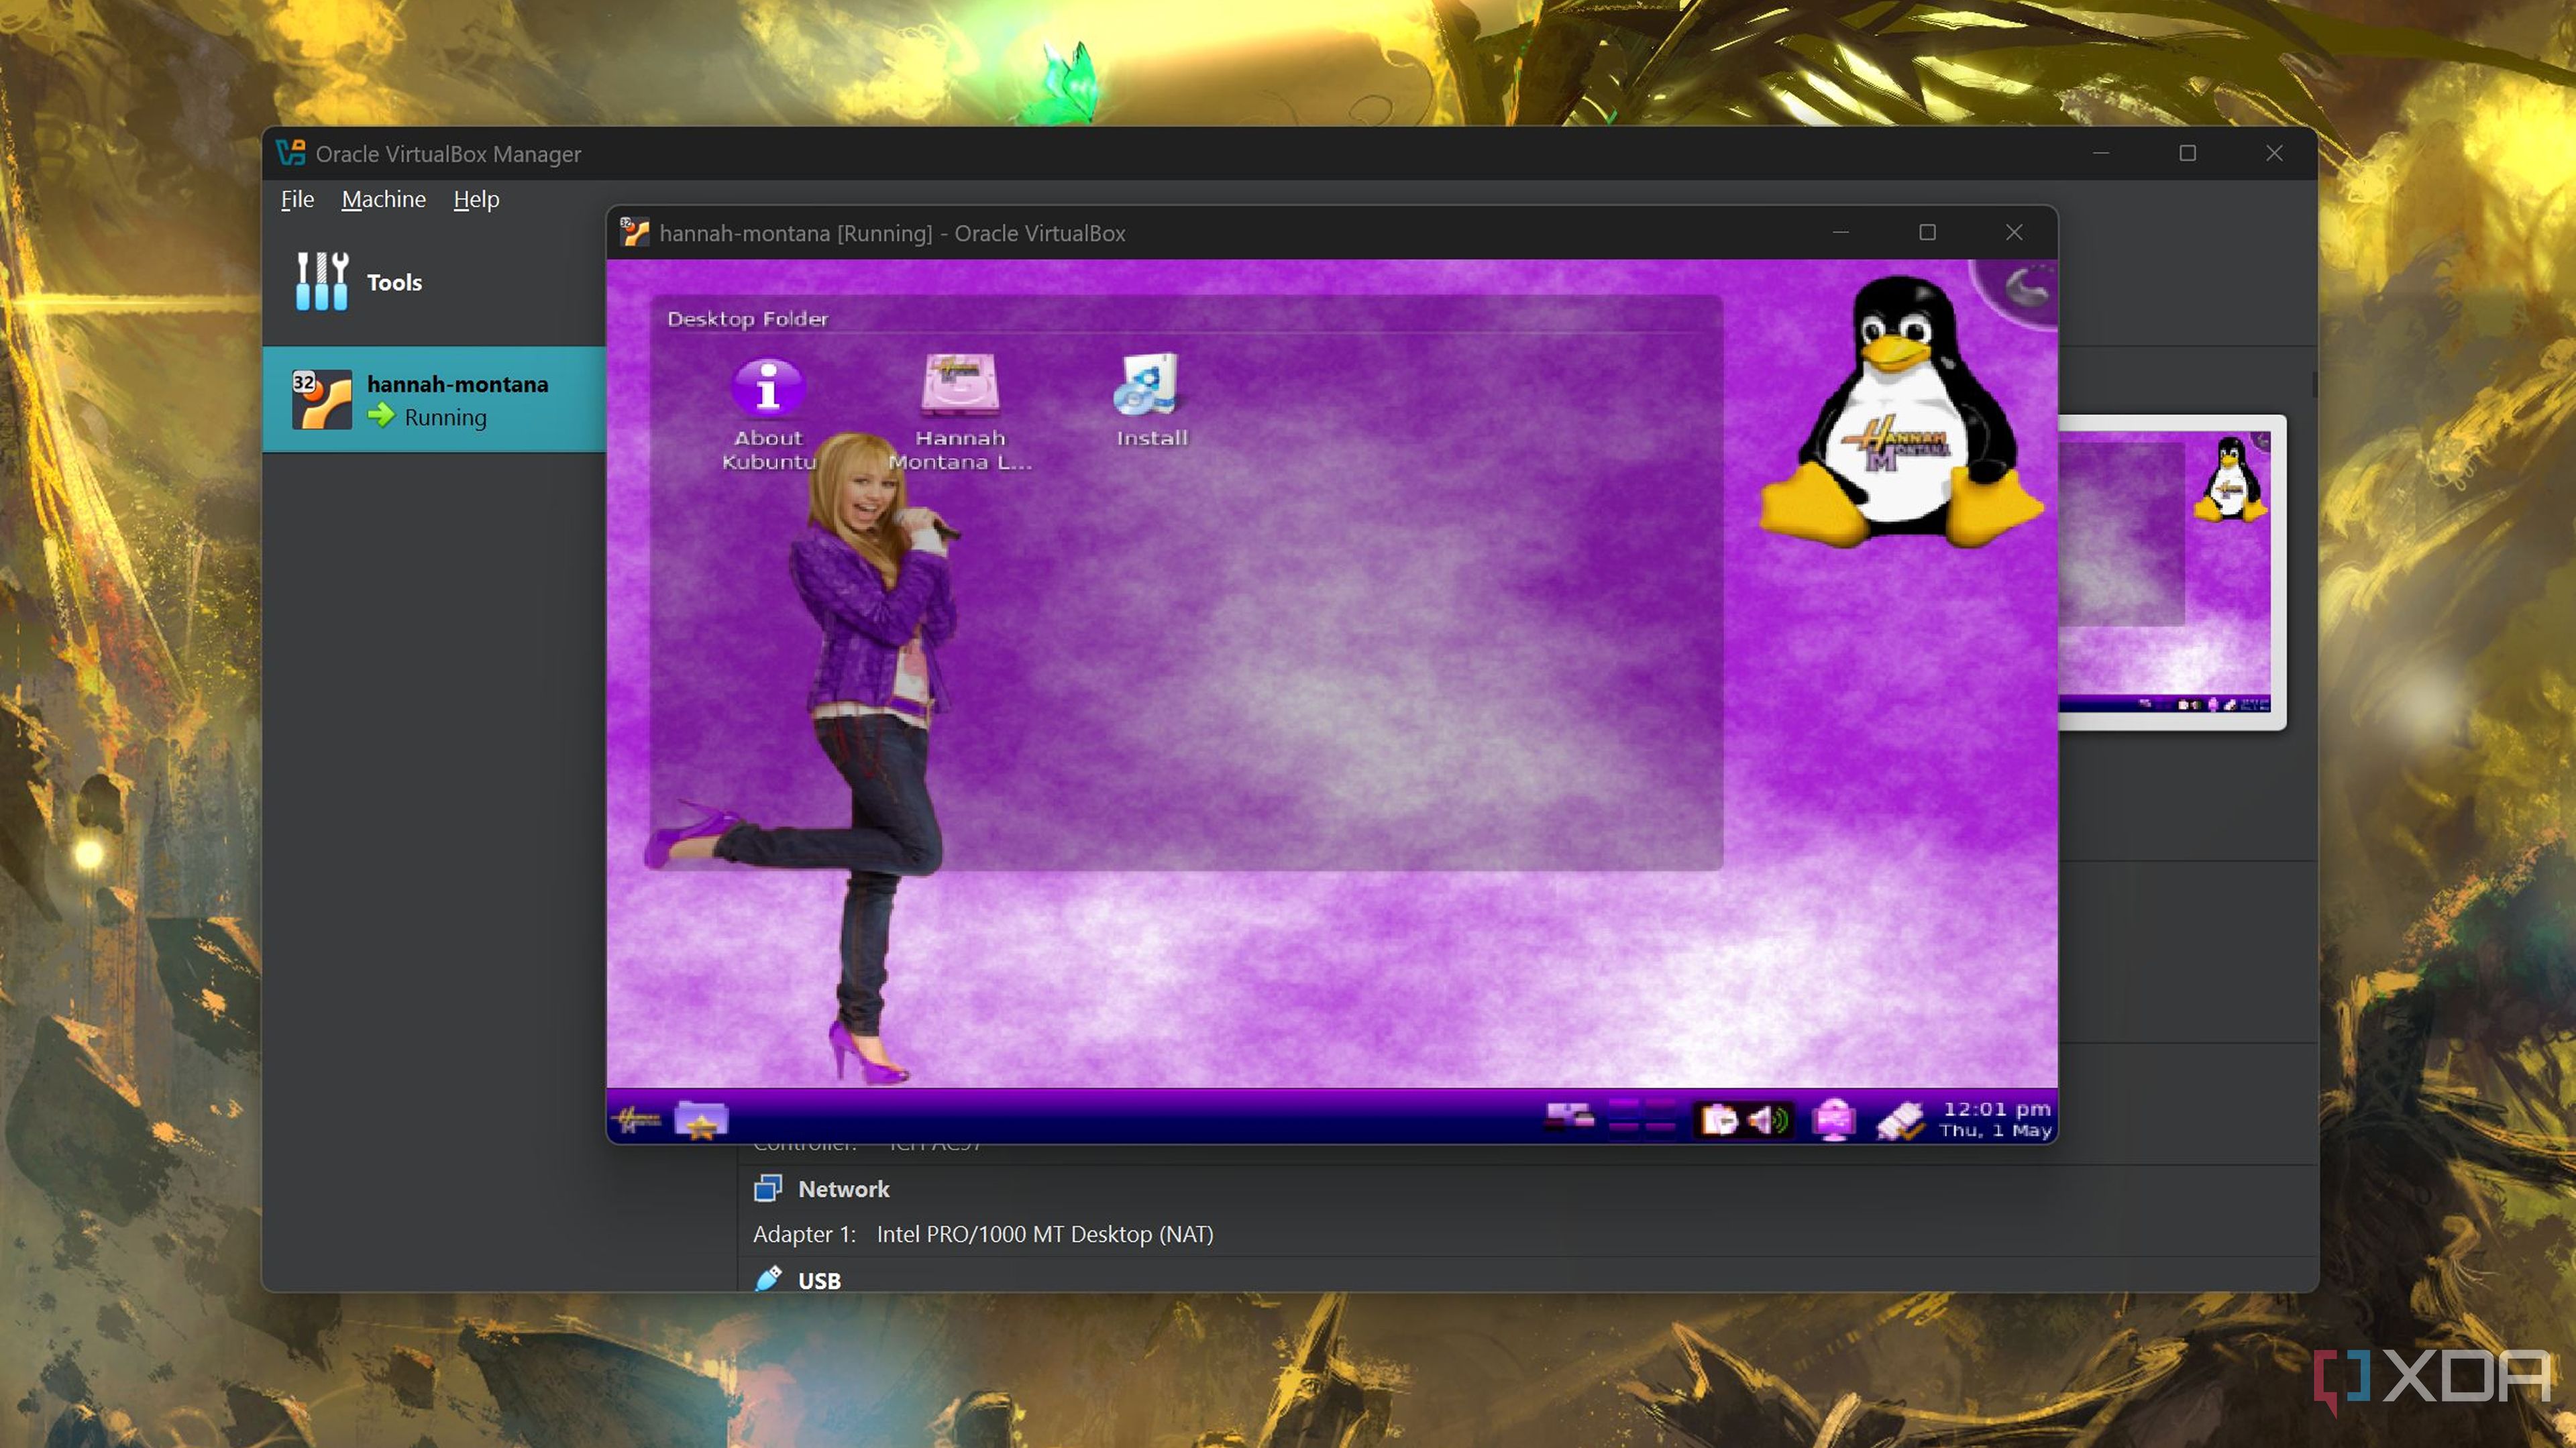2576x1448 pixels.
Task: Select the hannah-montana VM entry
Action: tap(434, 400)
